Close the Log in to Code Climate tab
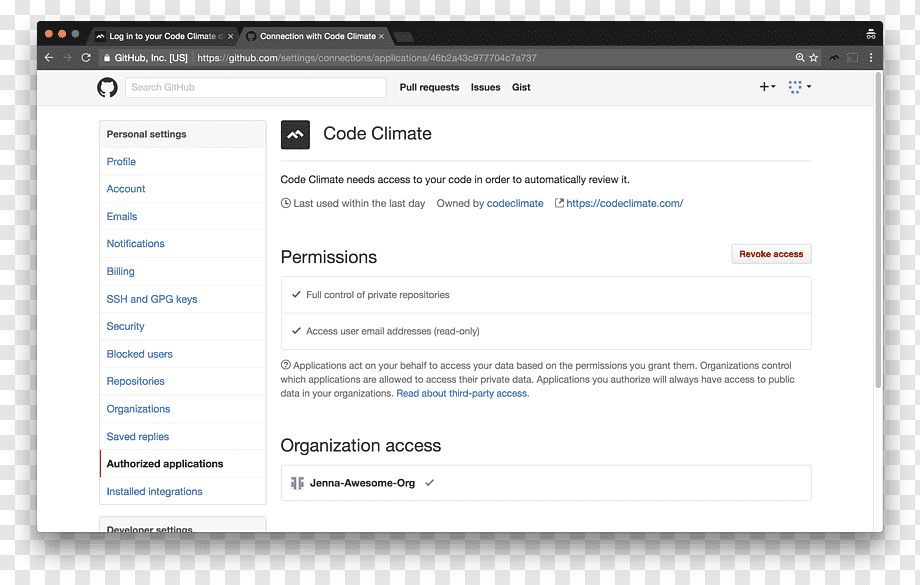 coord(231,36)
